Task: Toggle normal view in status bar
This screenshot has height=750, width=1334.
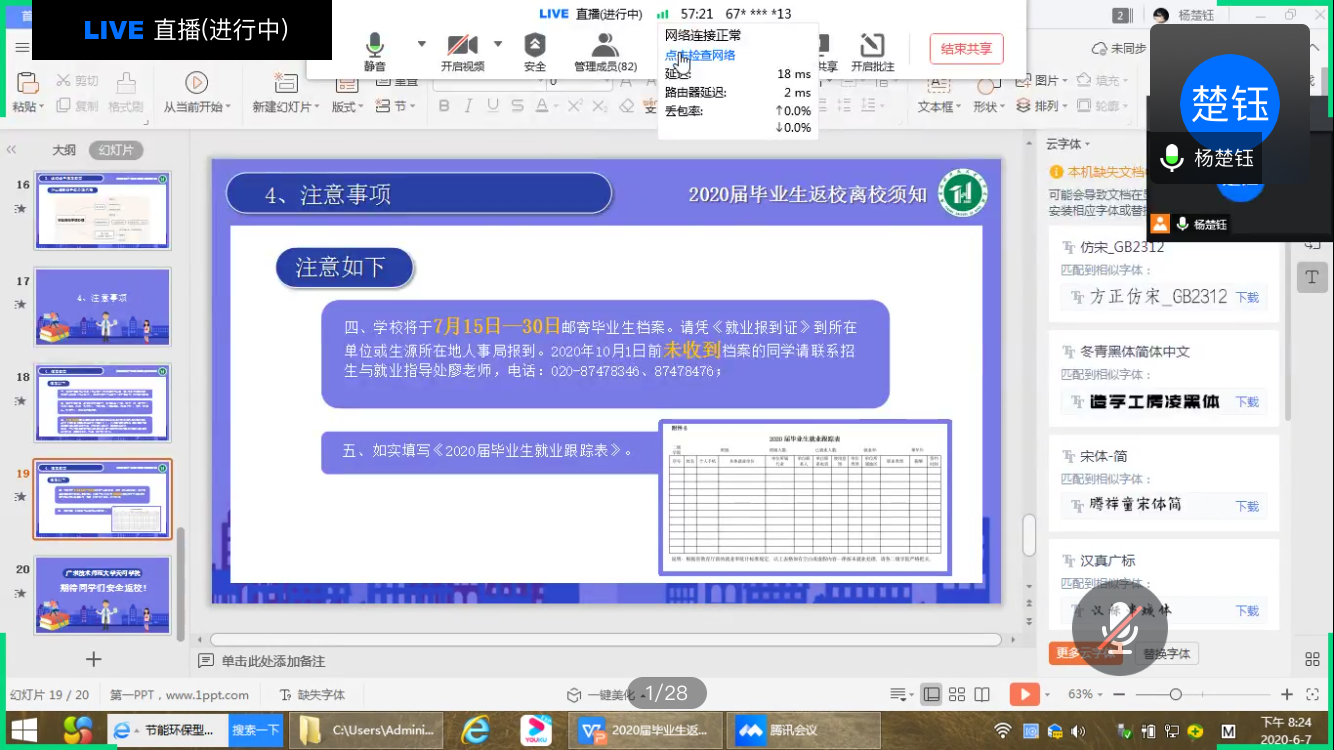Action: point(931,694)
